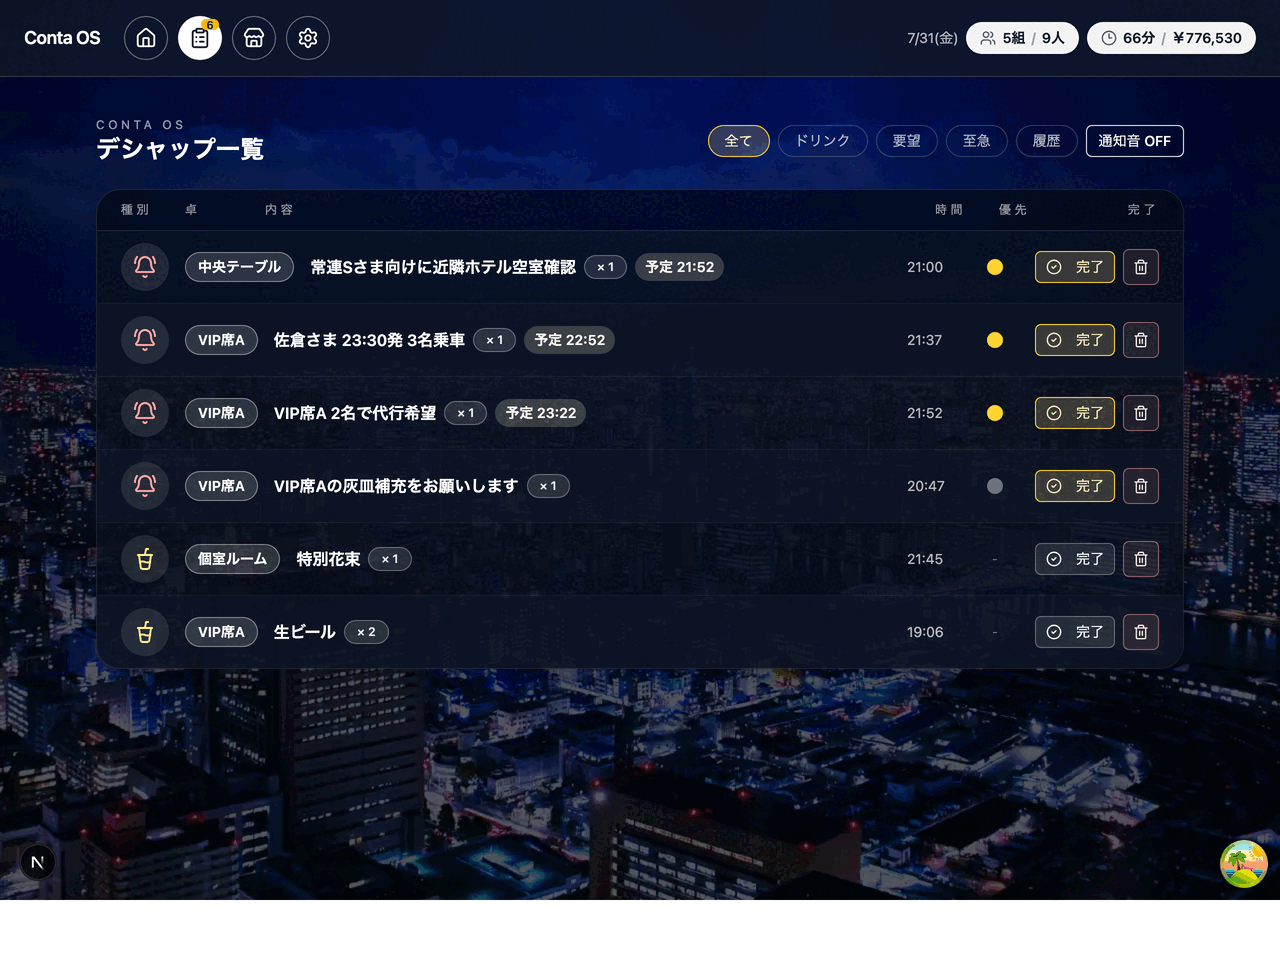Open the 5組 / 9人 guest count pill
Viewport: 1280px width, 977px height.
pos(1022,38)
